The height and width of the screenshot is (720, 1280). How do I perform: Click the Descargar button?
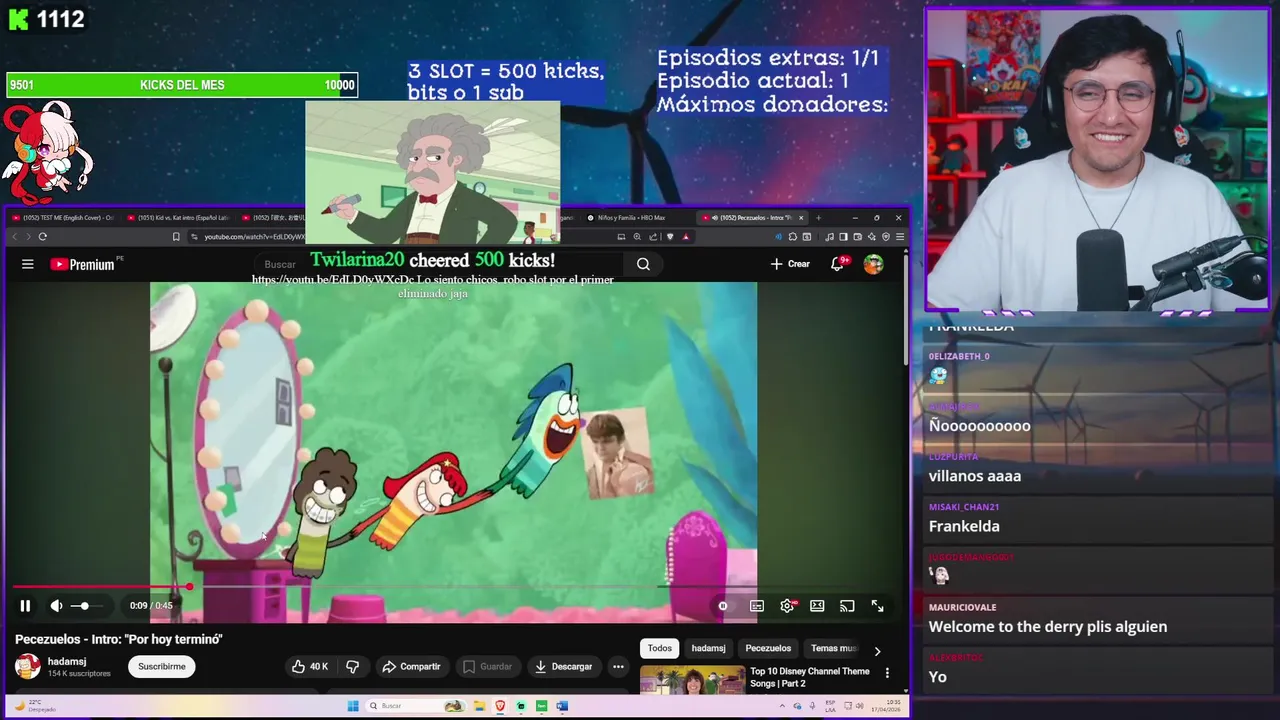[564, 666]
